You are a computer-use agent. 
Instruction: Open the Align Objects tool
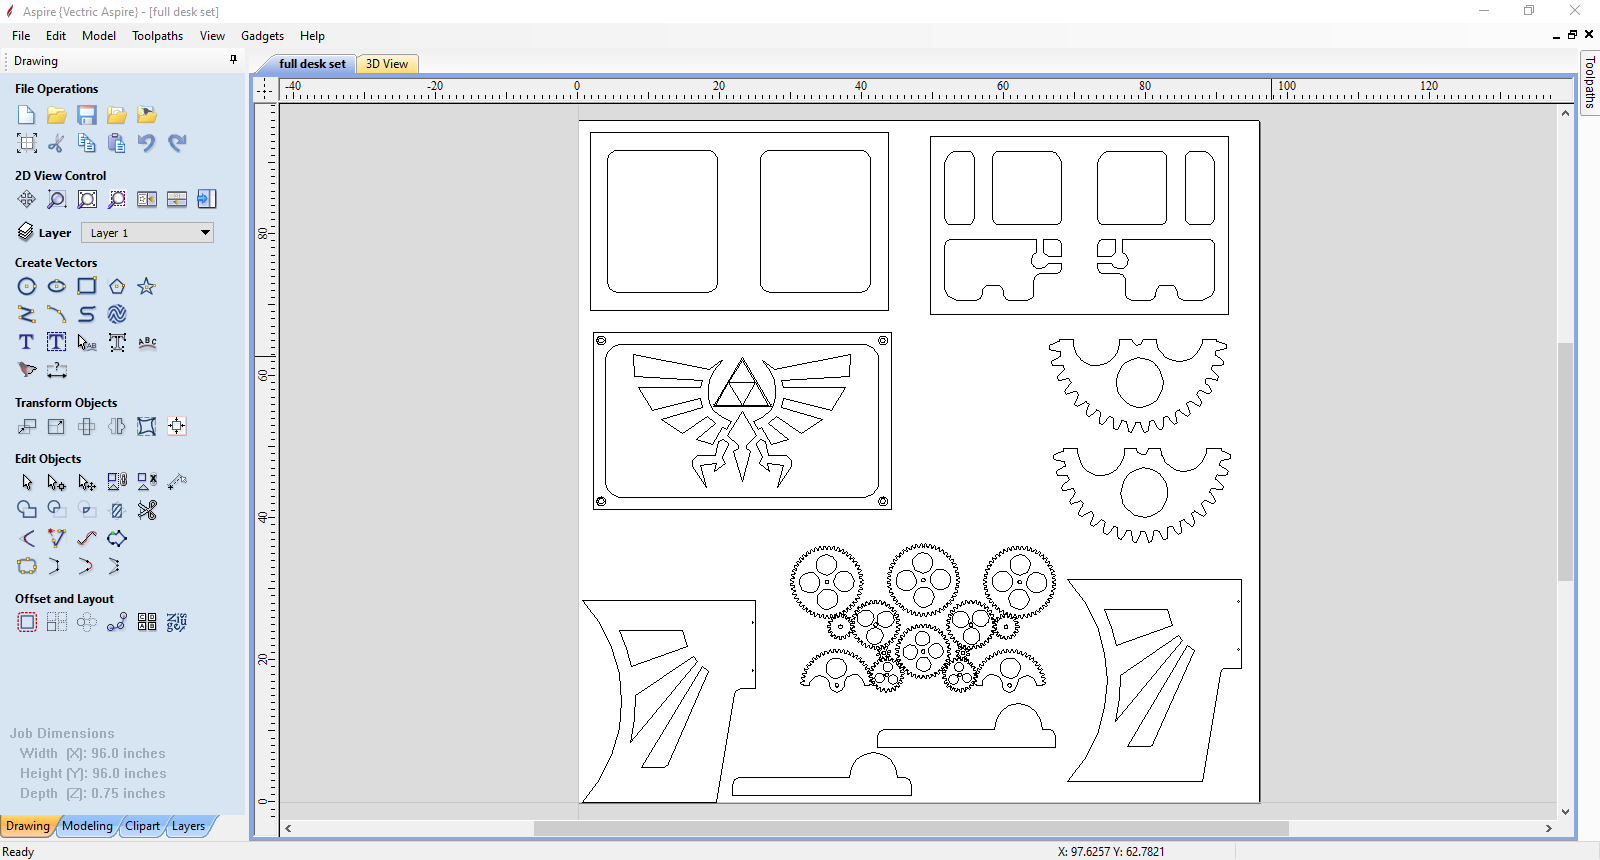click(x=177, y=426)
